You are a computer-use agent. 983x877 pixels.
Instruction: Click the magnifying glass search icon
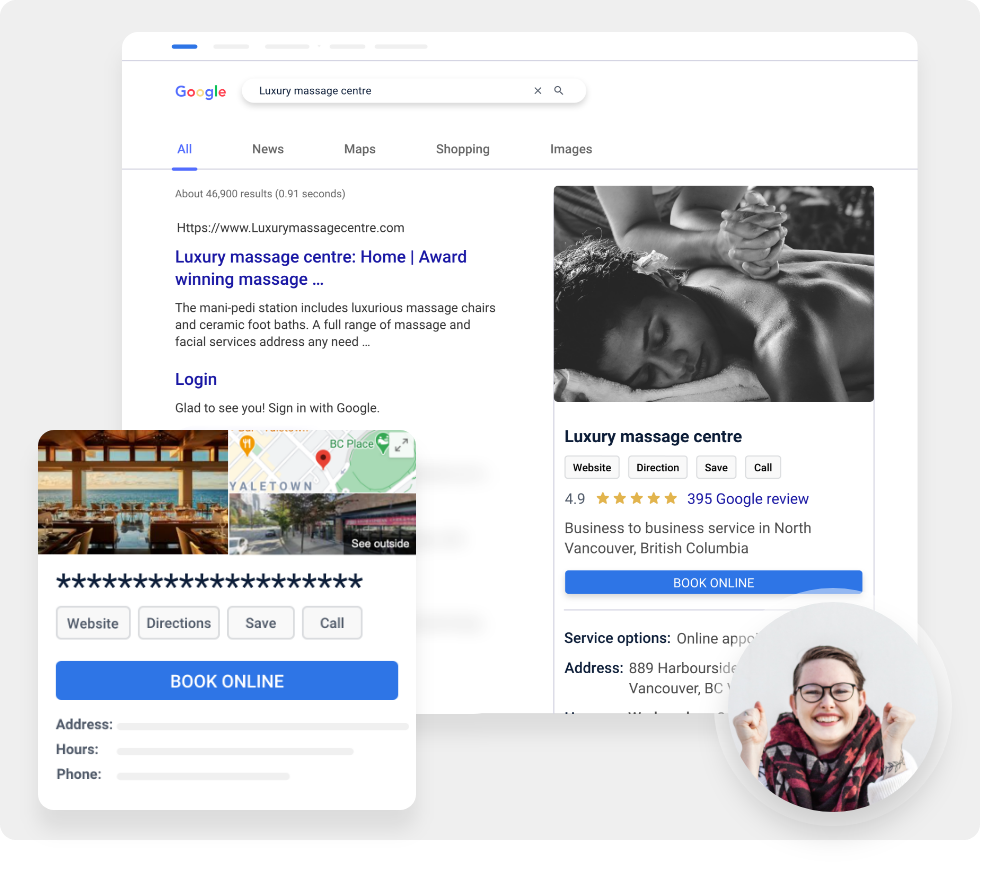[x=558, y=91]
